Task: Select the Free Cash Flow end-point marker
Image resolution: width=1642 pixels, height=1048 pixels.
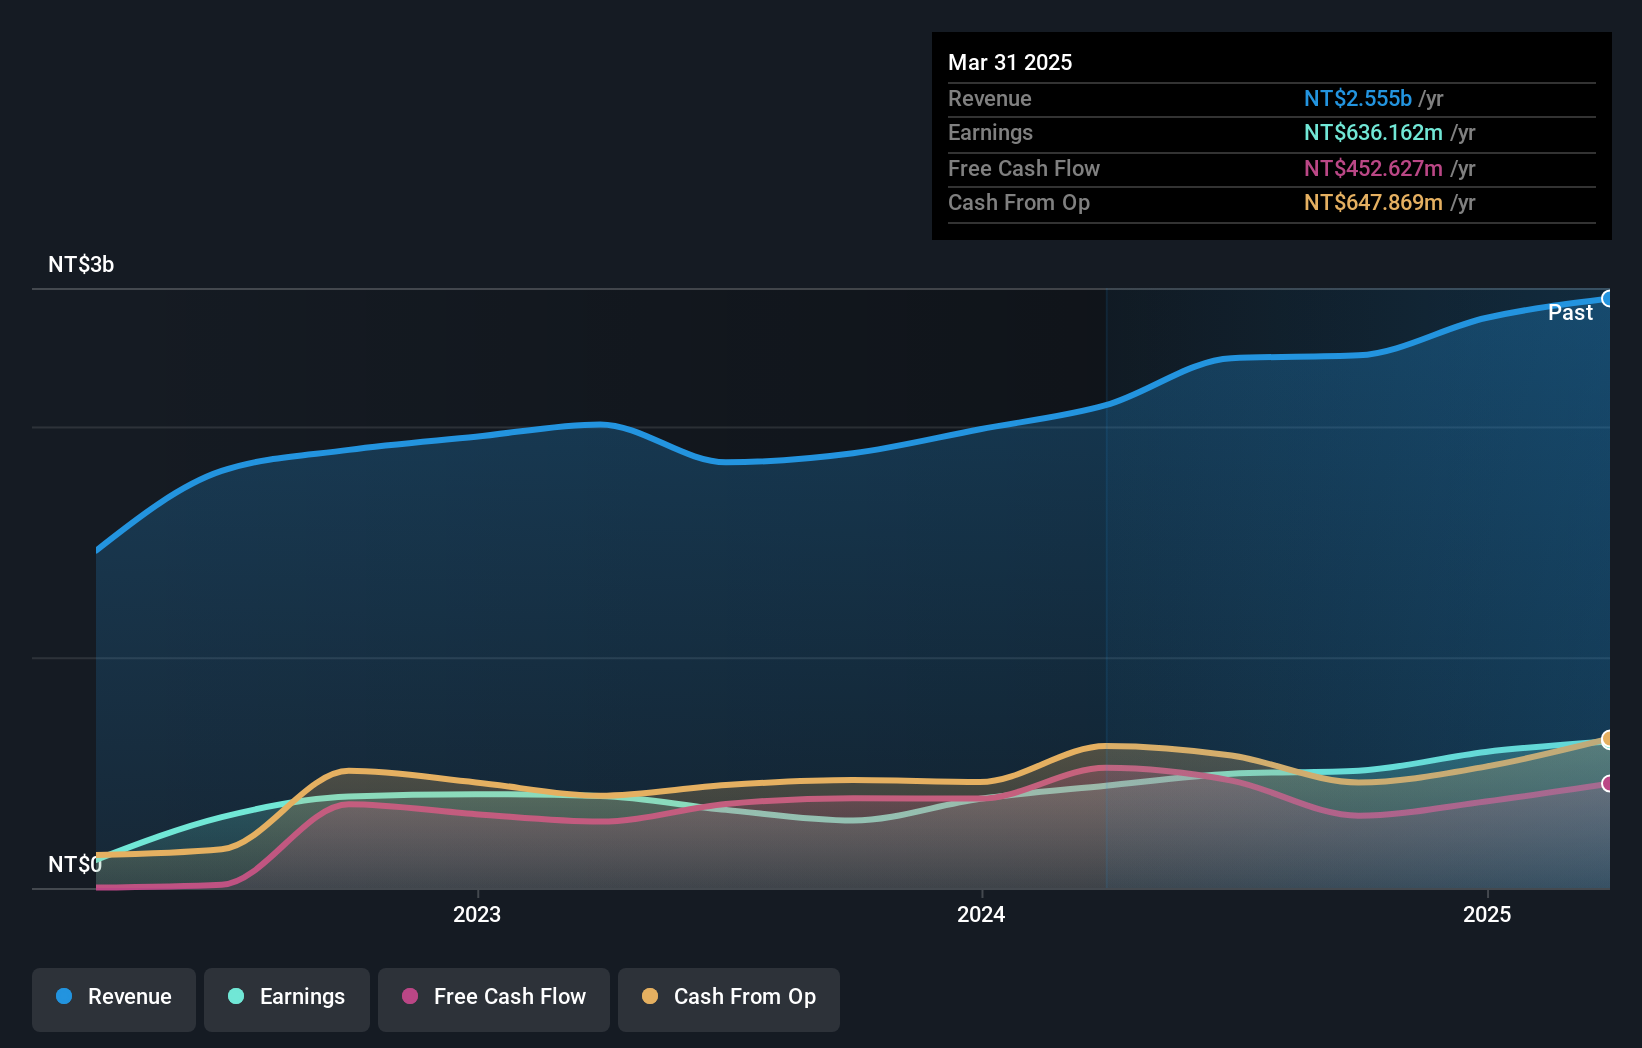Action: point(1608,784)
